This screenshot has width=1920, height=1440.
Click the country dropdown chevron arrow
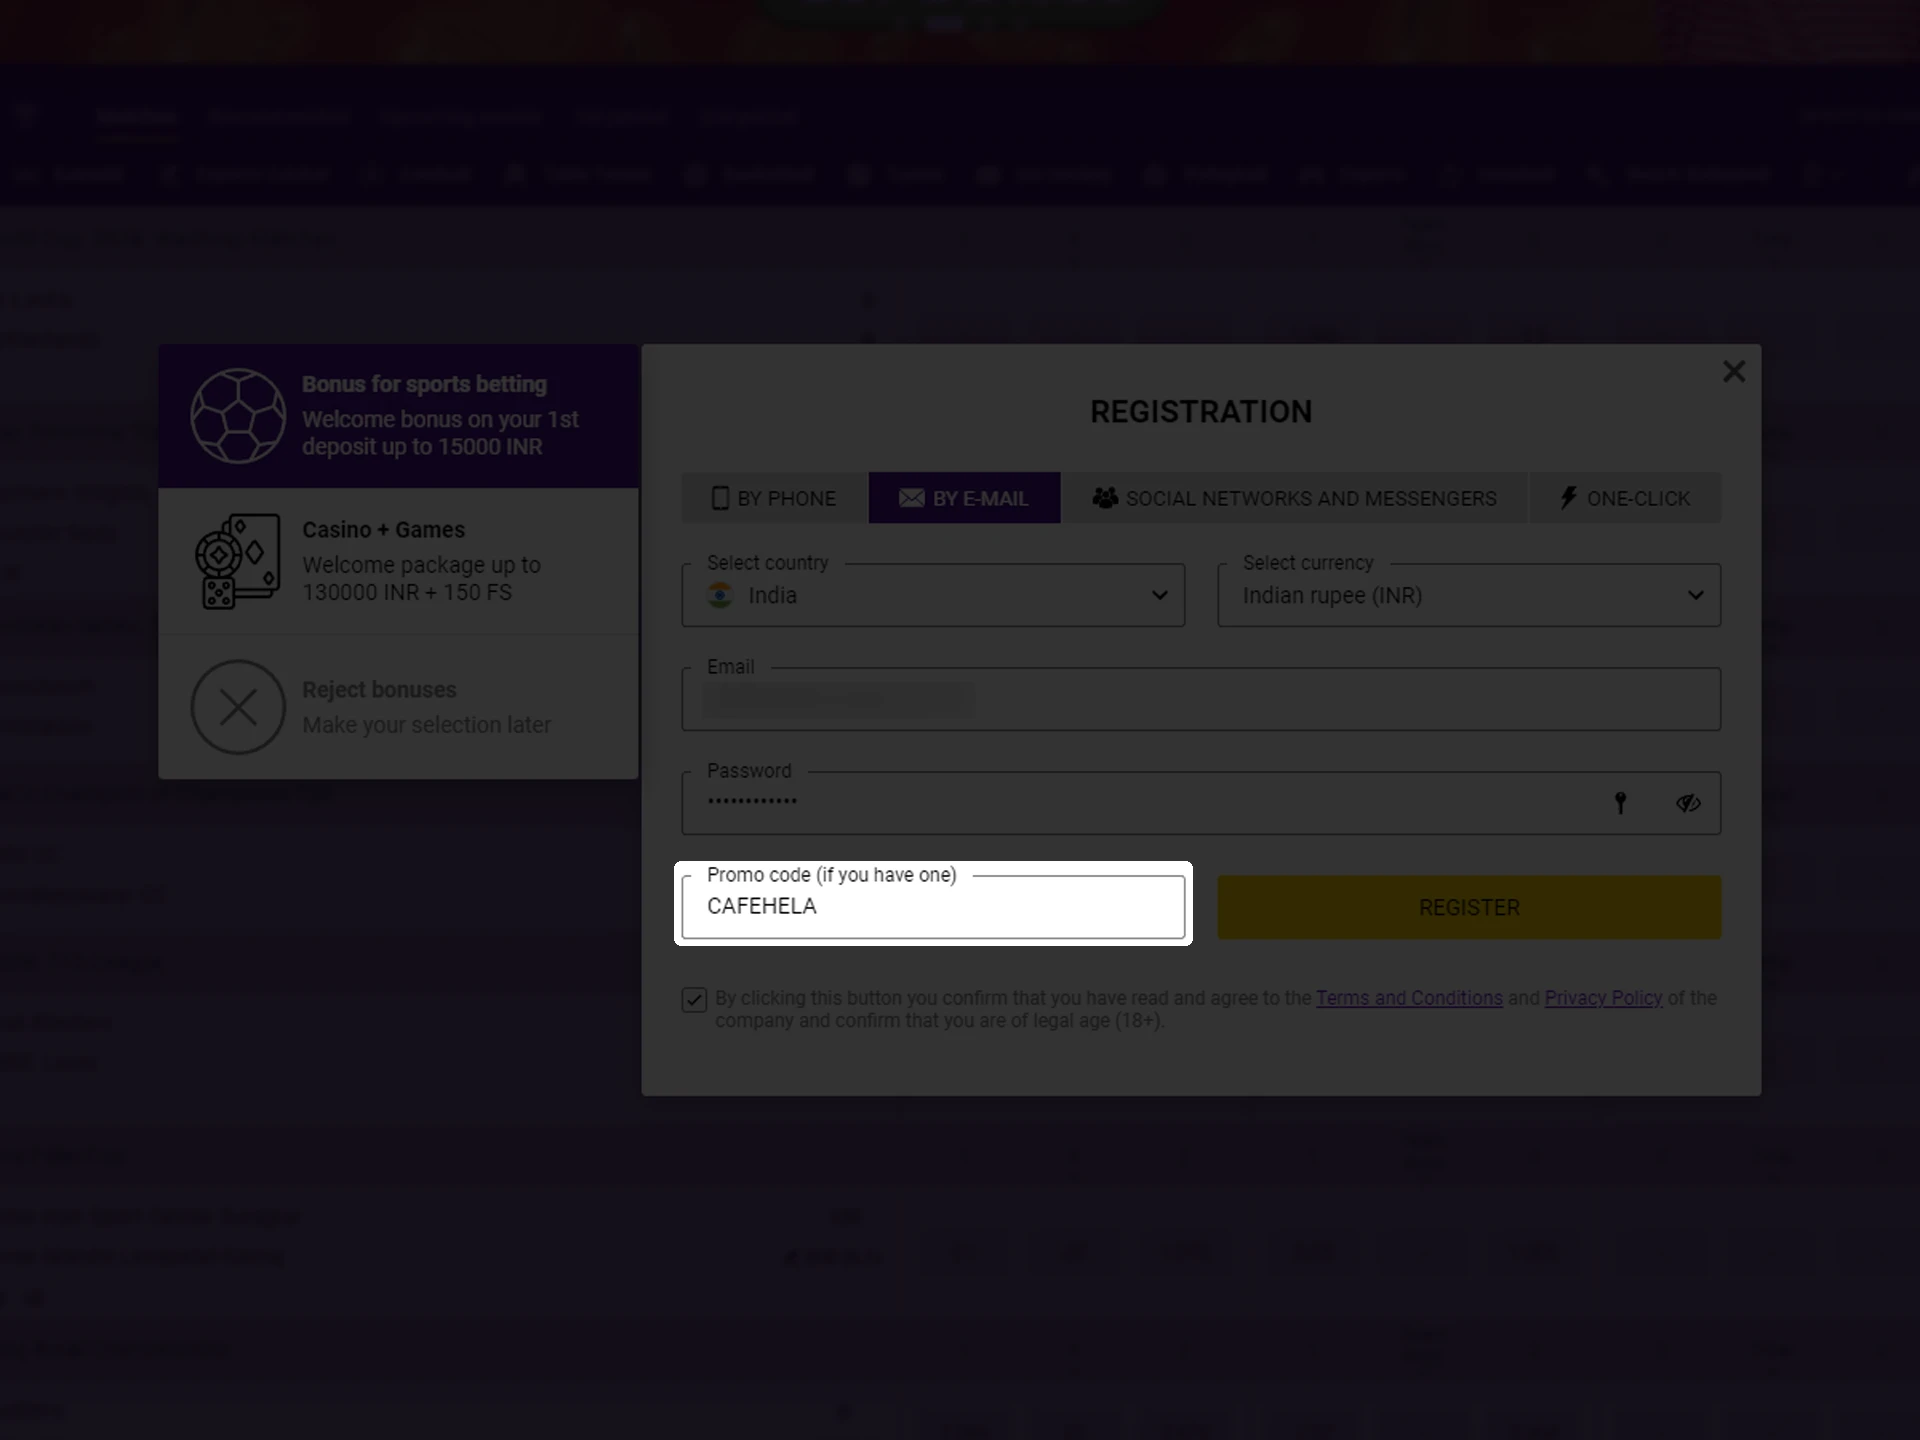coord(1159,595)
